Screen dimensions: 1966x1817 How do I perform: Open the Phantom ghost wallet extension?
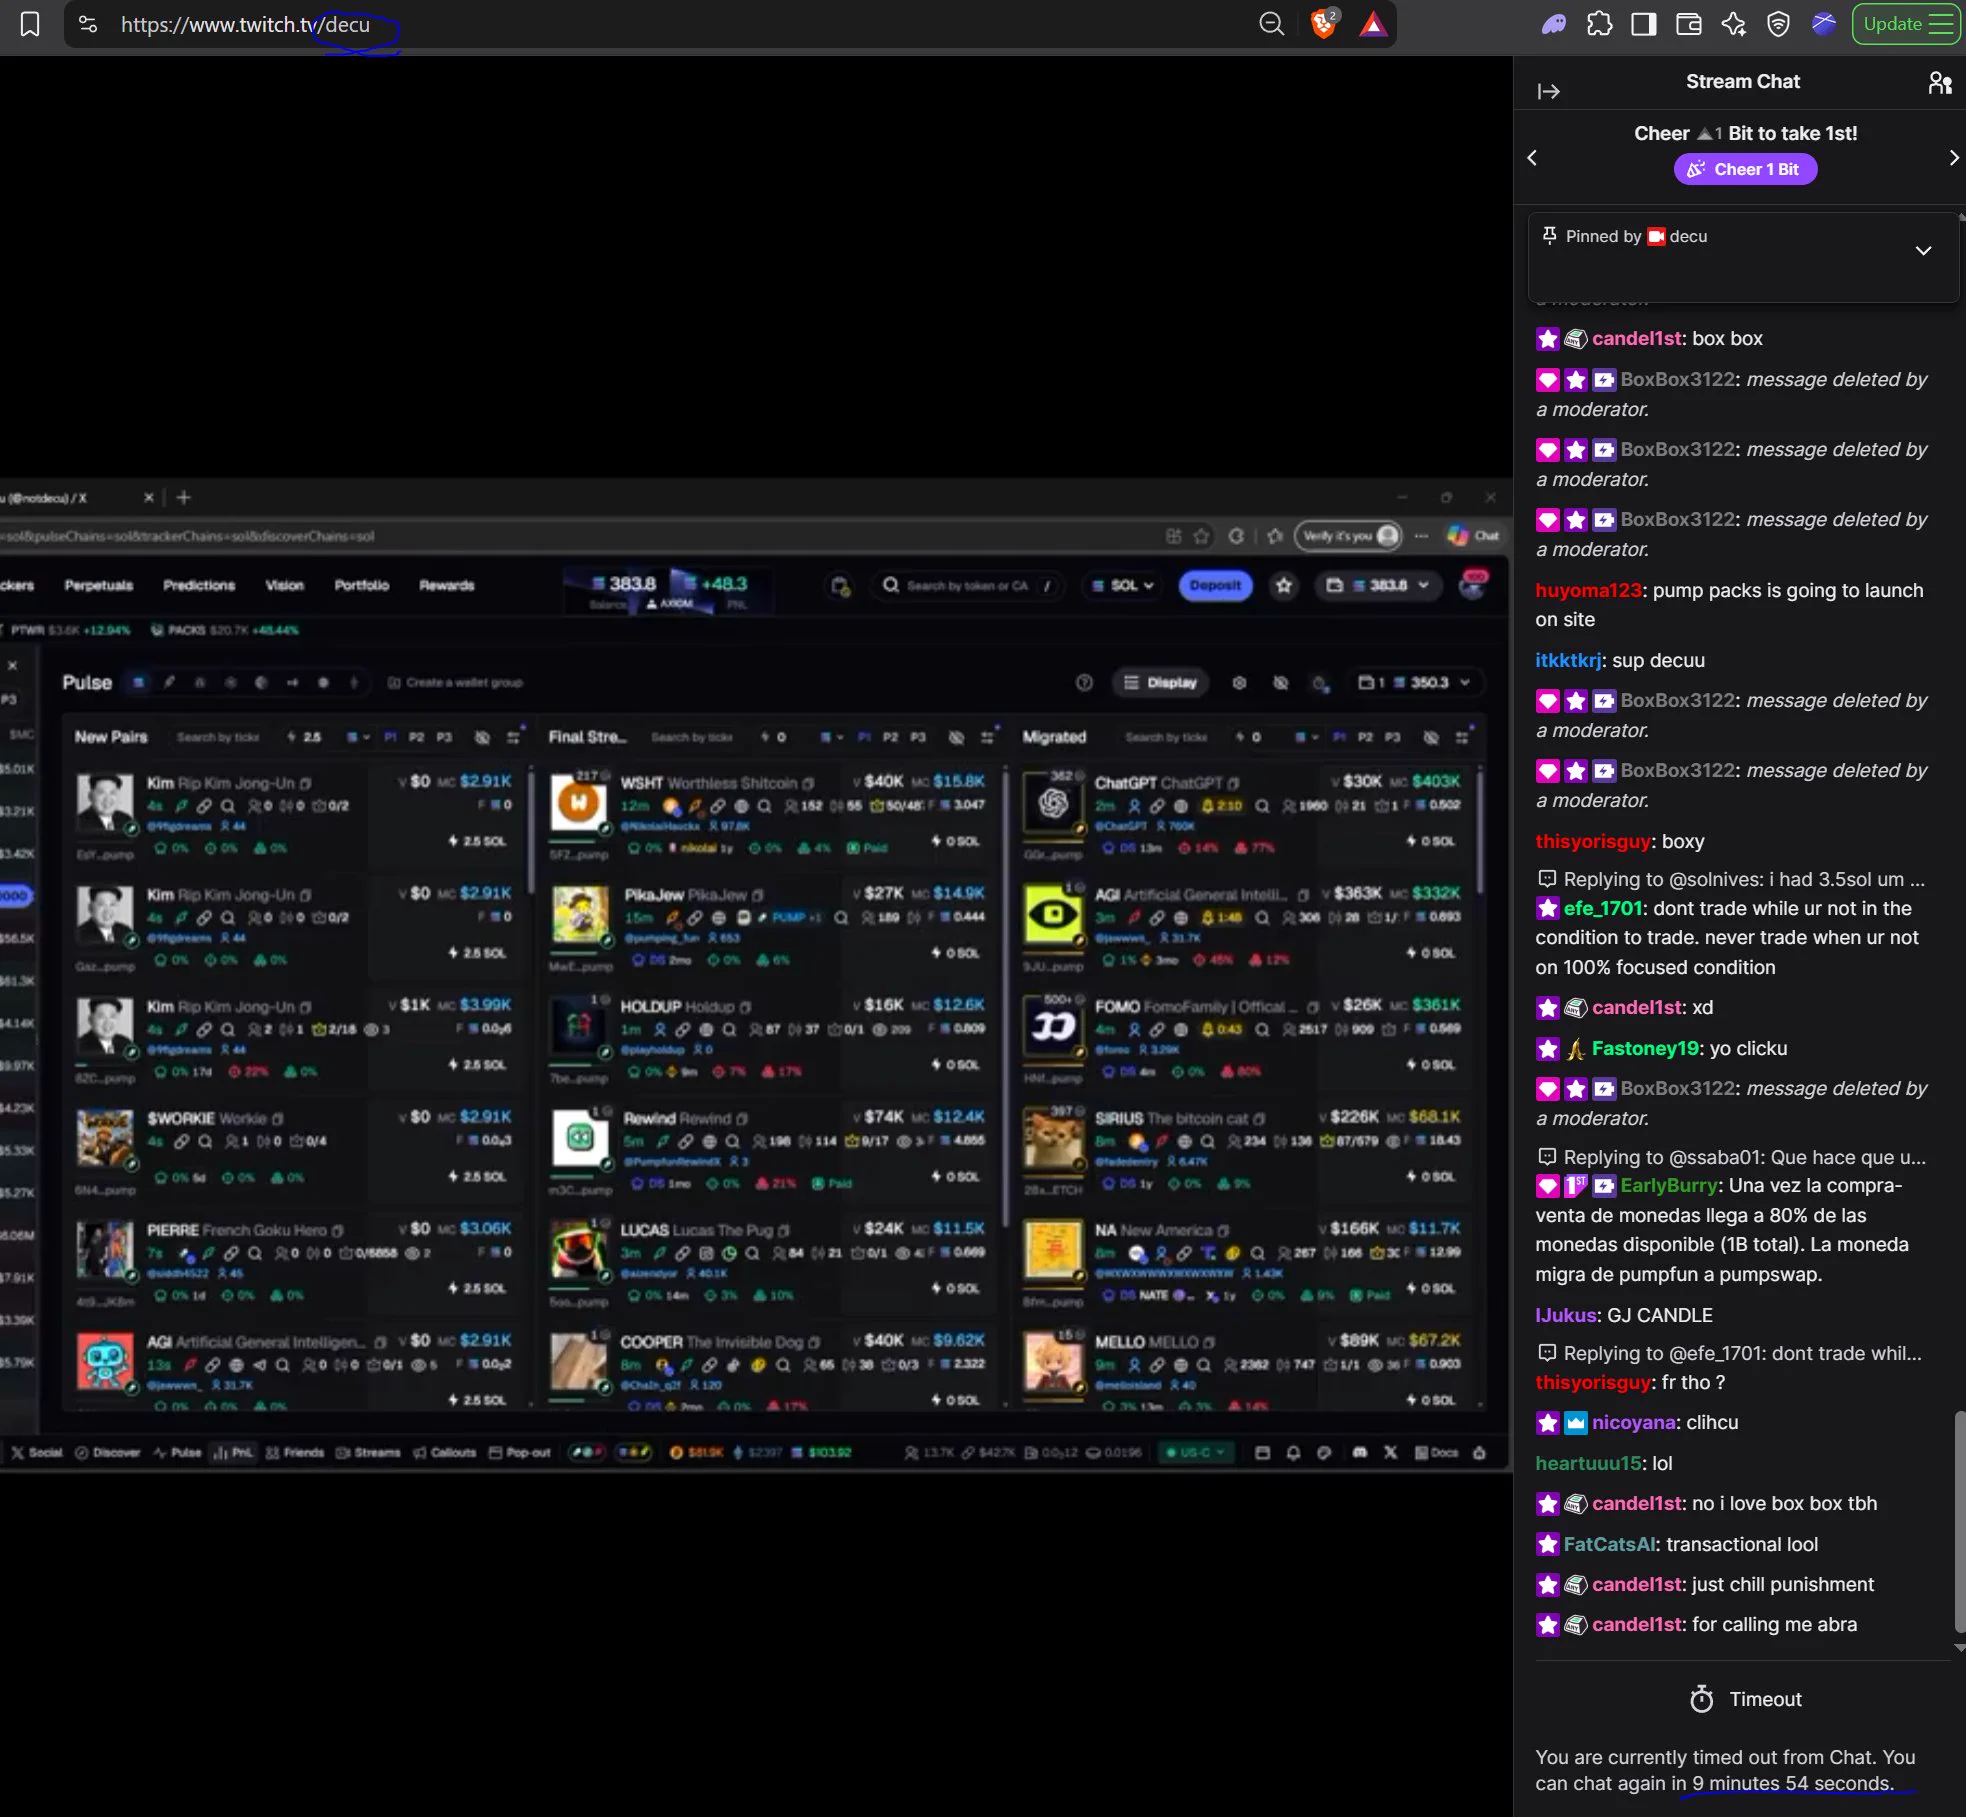(x=1553, y=24)
